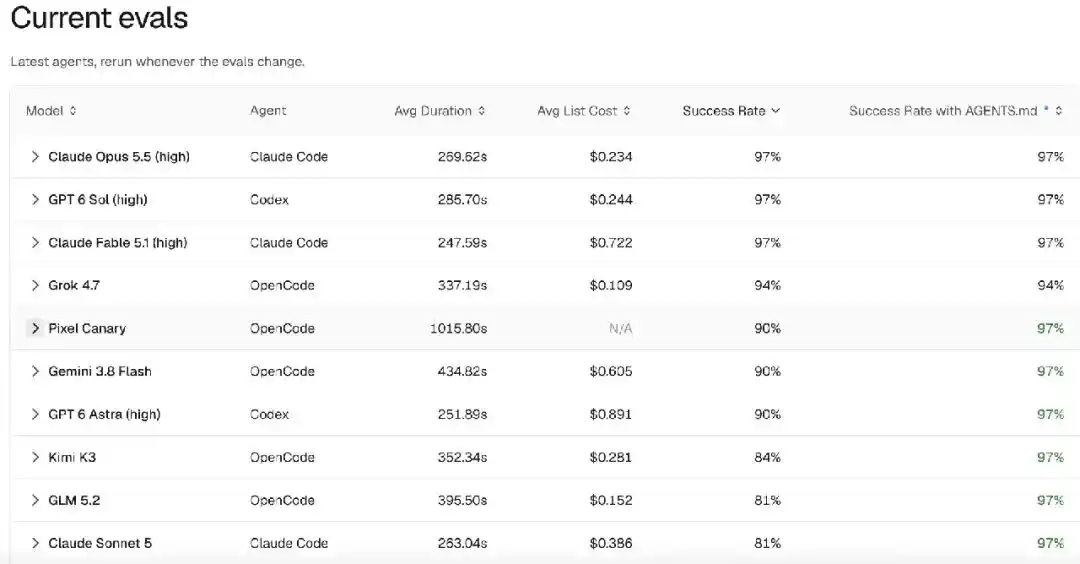This screenshot has height=564, width=1080.
Task: Click the Agent column header
Action: coord(268,111)
